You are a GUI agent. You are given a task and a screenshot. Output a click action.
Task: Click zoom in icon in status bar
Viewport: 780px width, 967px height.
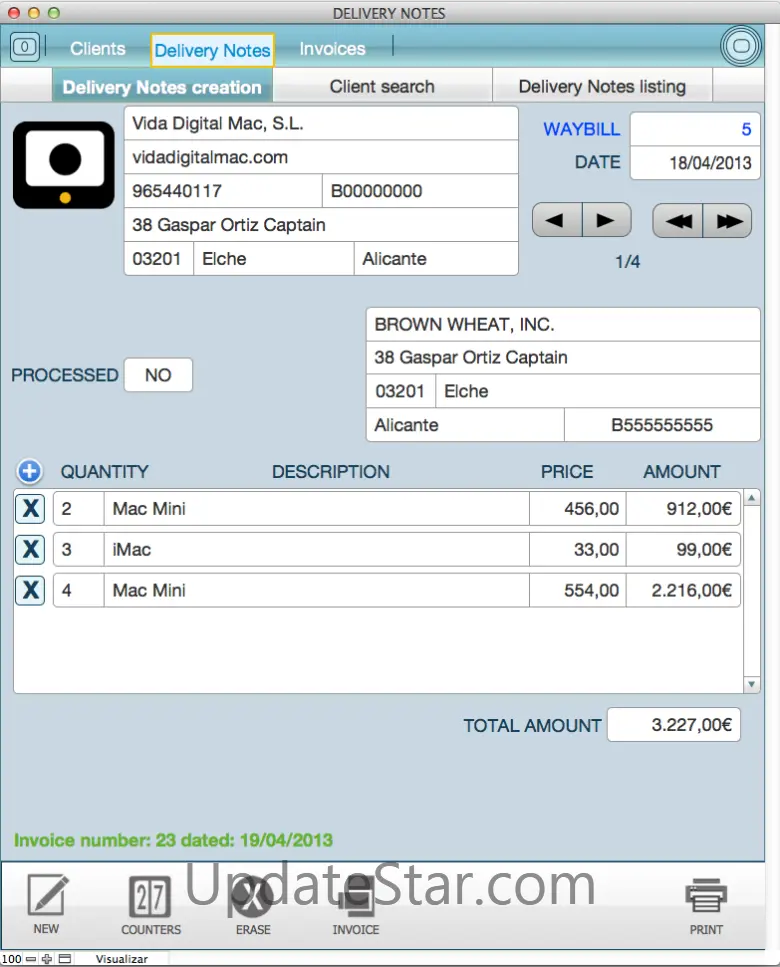(x=47, y=959)
